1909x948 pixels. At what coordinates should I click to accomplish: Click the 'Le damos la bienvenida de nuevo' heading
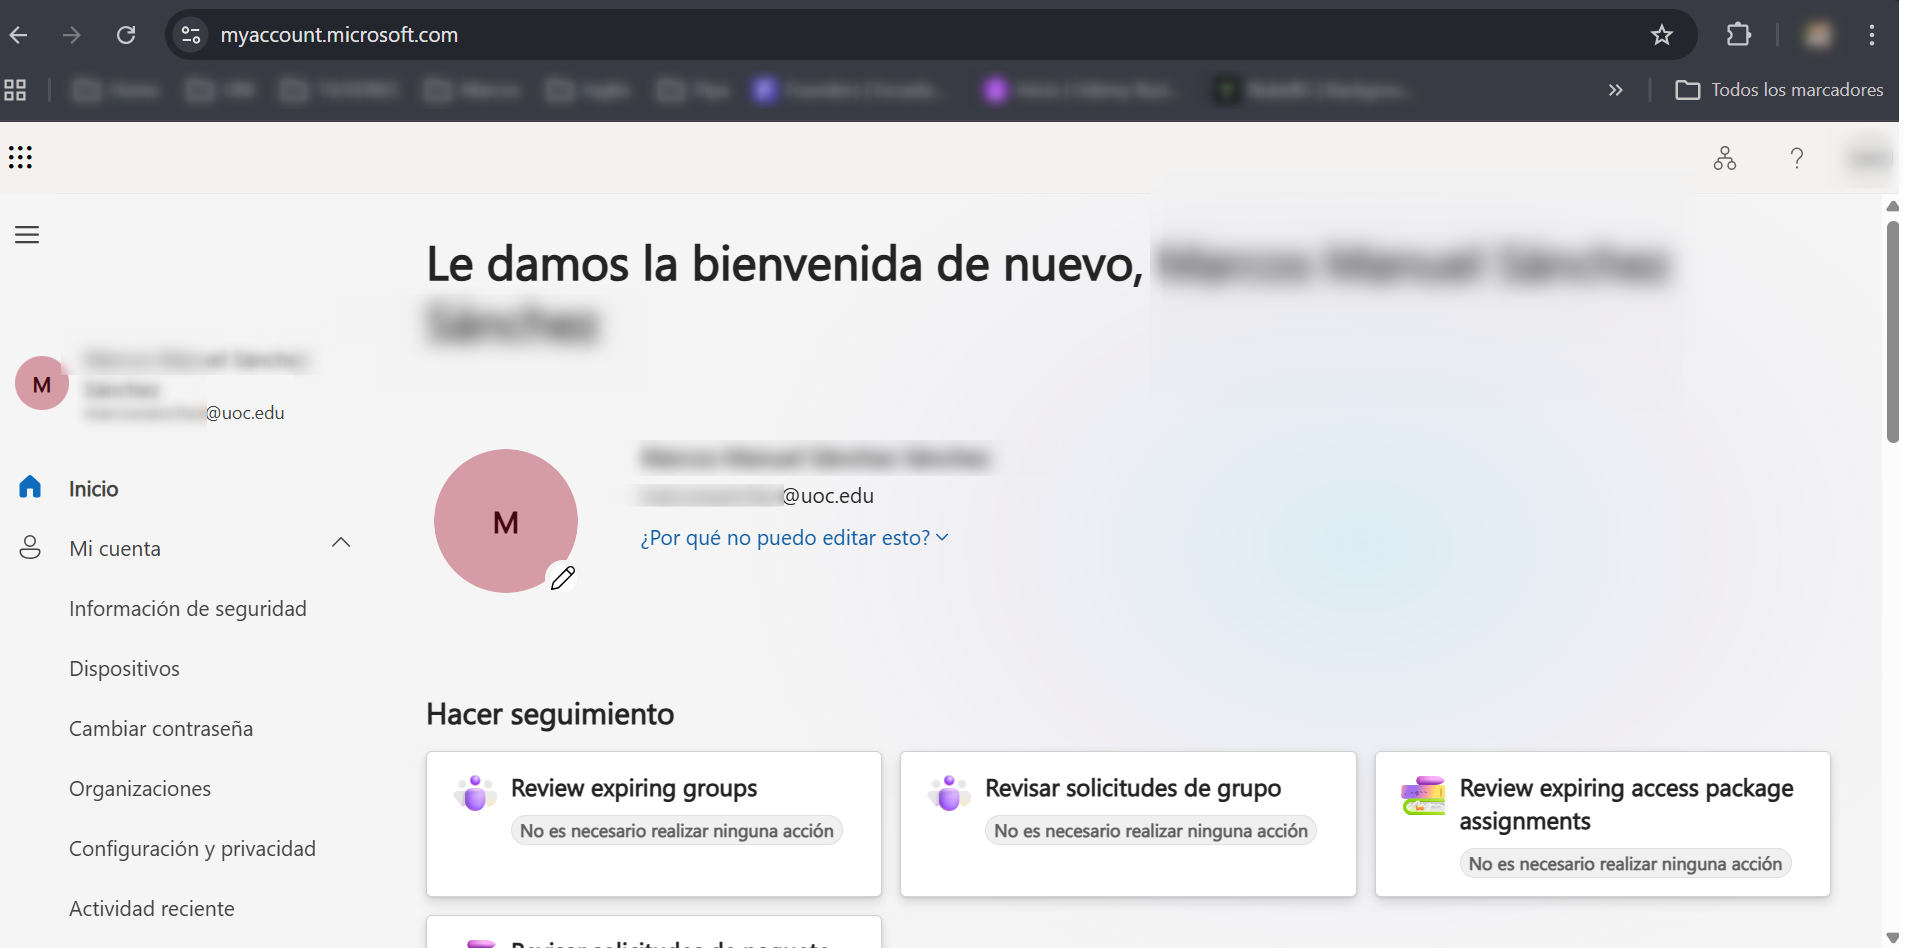pyautogui.click(x=785, y=264)
